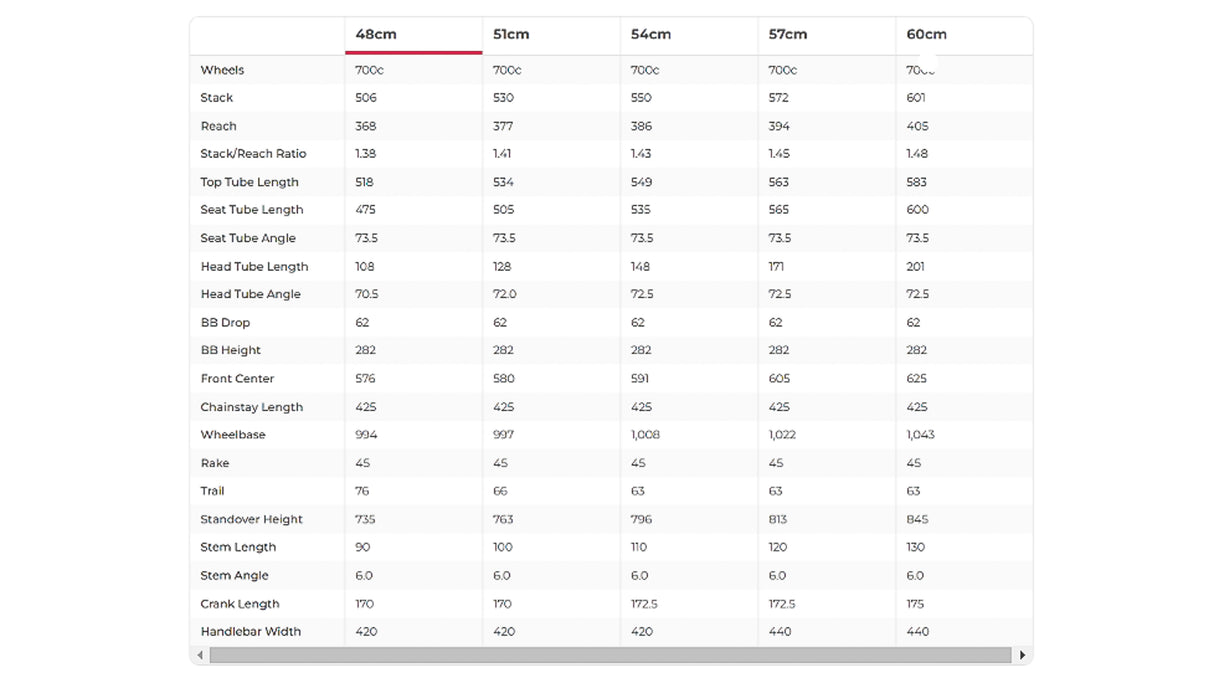This screenshot has width=1214, height=683.
Task: Click the 172.5 crank length for 54cm
Action: pos(645,604)
